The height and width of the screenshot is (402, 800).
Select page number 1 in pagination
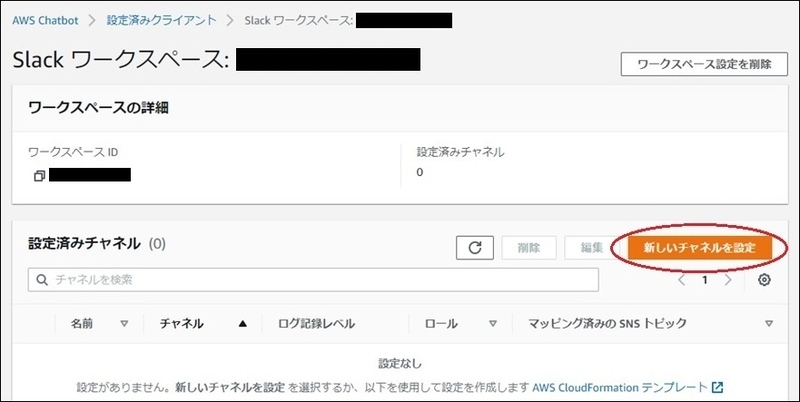[x=705, y=280]
